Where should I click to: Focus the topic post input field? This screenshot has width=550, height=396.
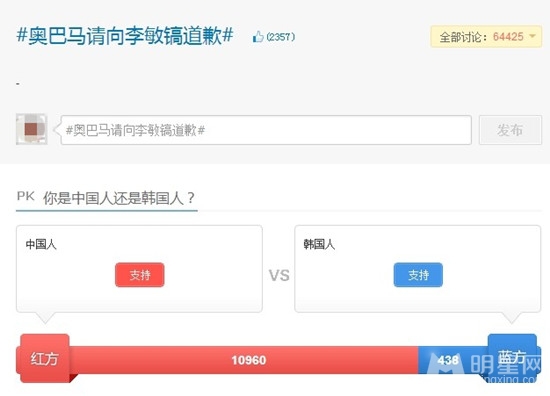tap(266, 130)
